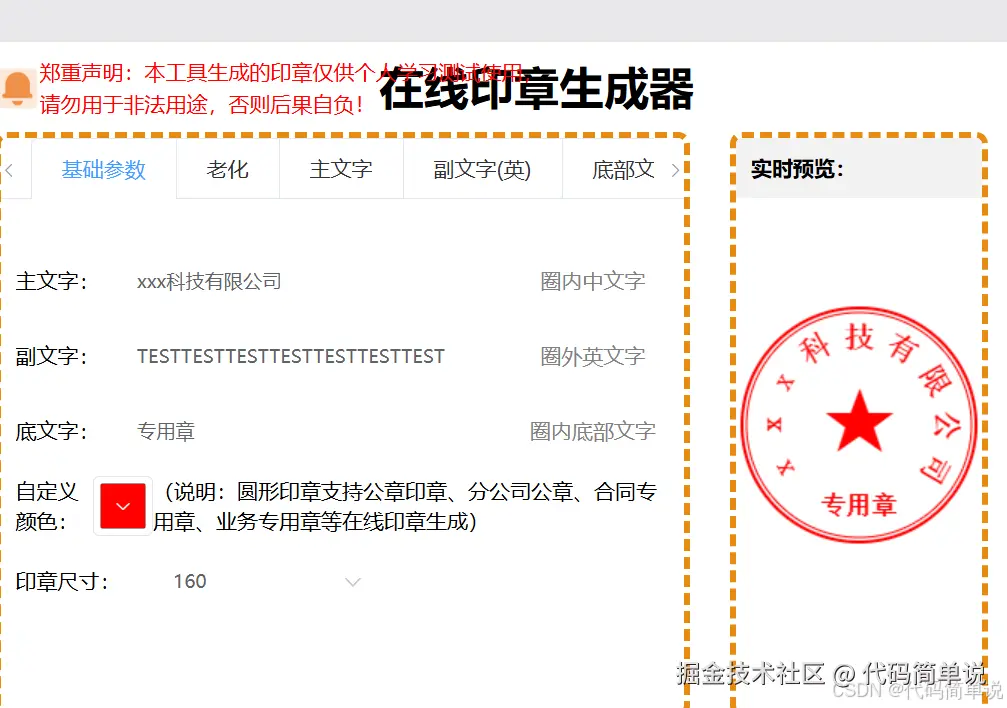1007x708 pixels.
Task: Focus the 底文字 input containing 专用章
Action: pos(321,431)
